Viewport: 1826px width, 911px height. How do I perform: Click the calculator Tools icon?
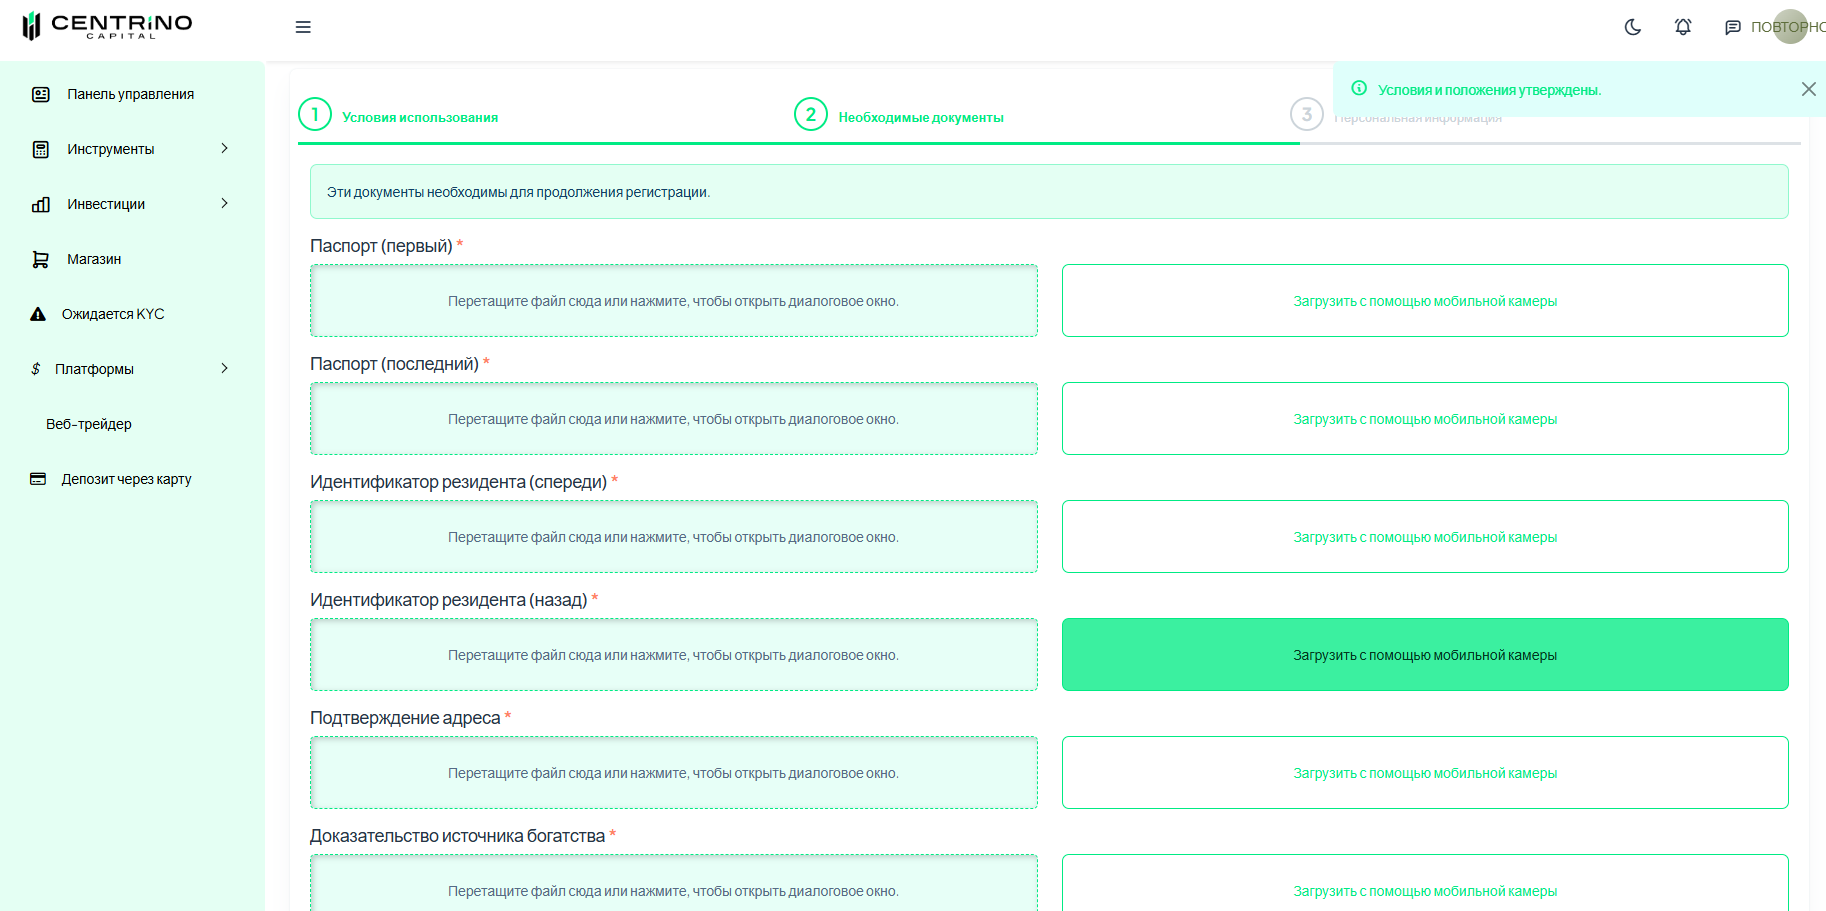[41, 149]
